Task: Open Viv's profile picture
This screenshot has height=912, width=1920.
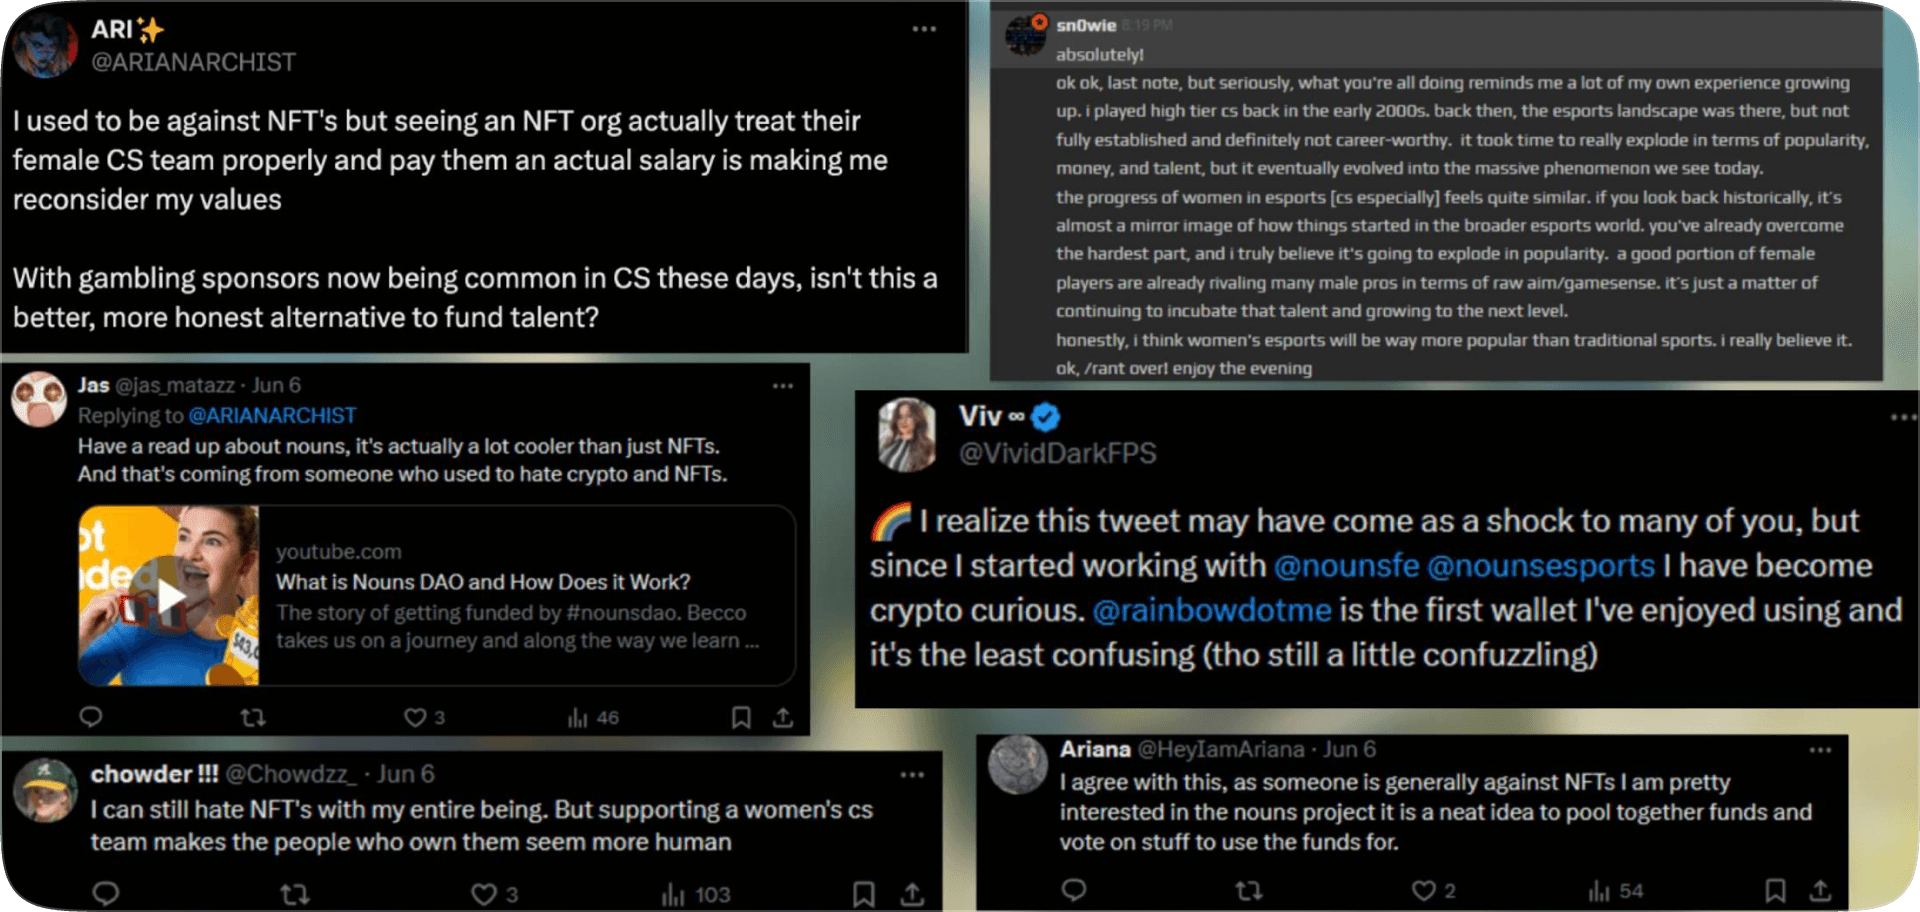Action: [x=906, y=434]
